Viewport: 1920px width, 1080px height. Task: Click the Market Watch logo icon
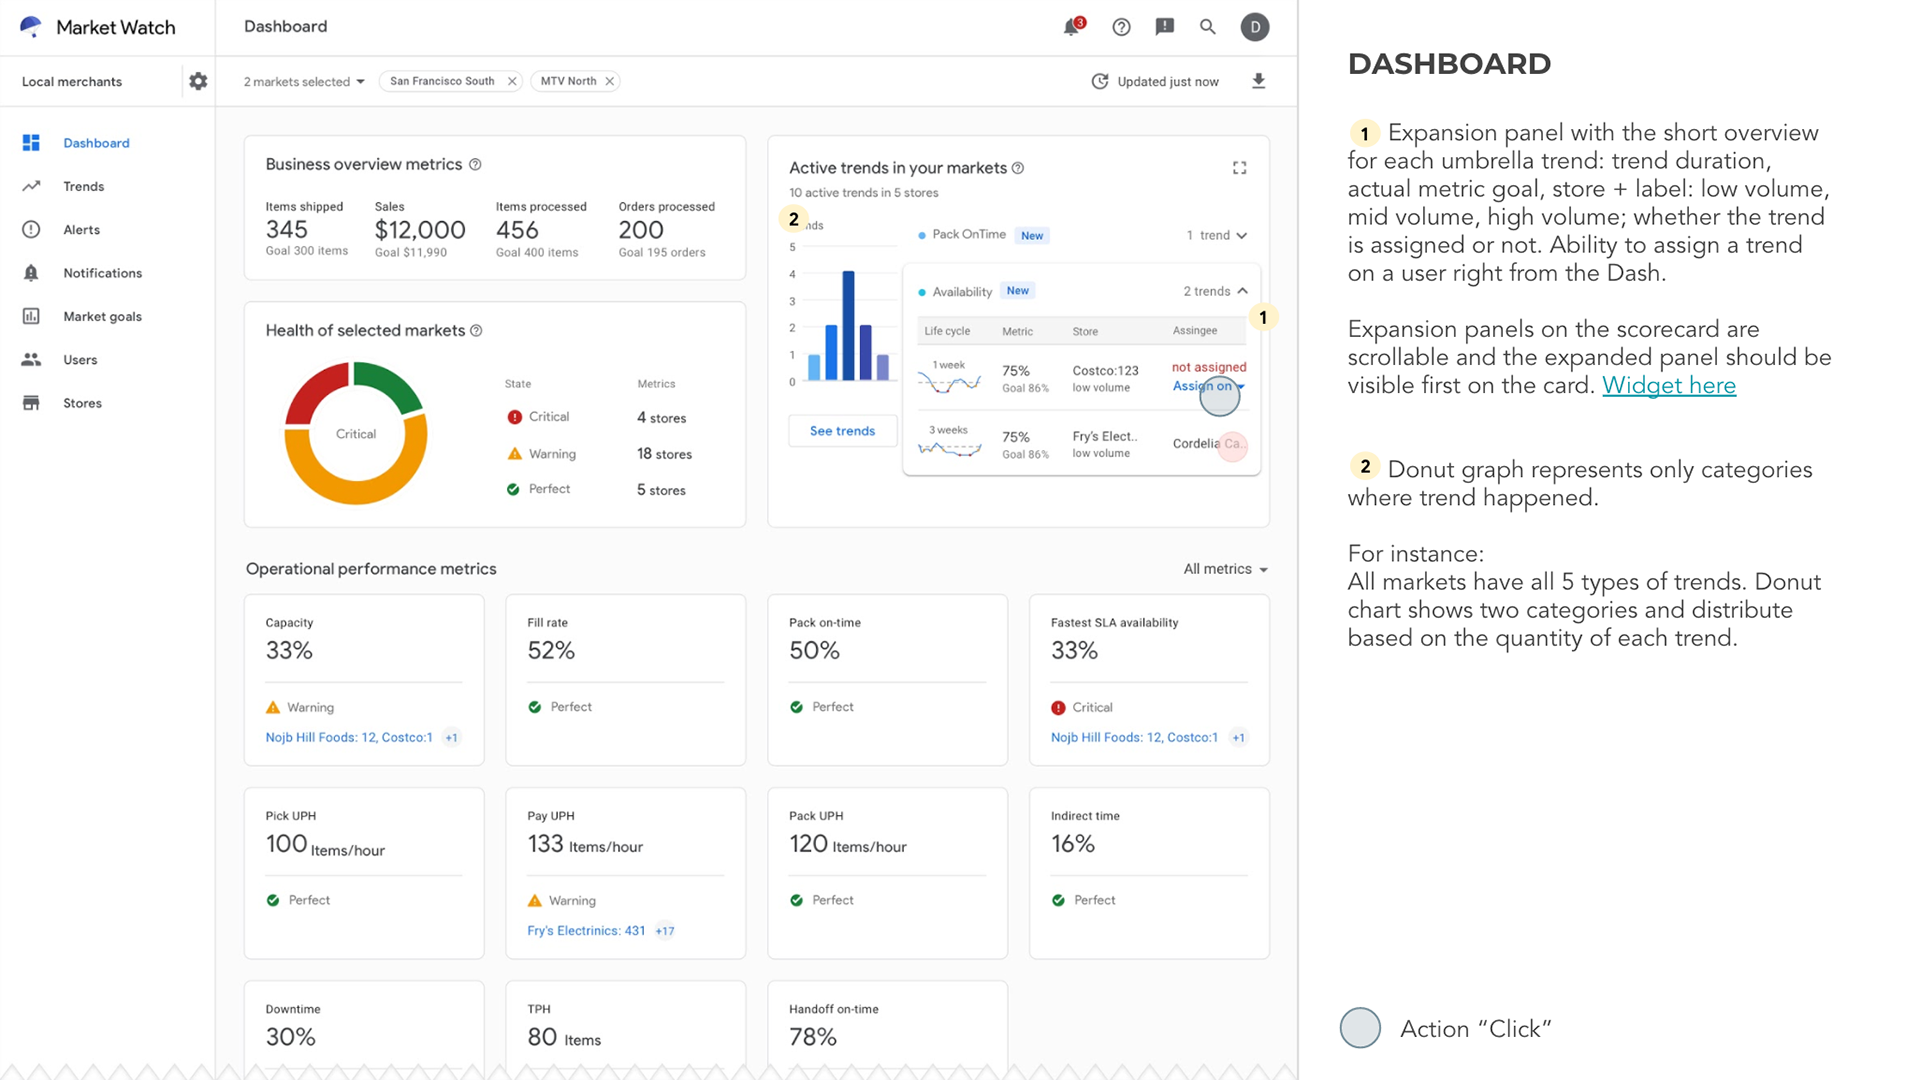31,27
